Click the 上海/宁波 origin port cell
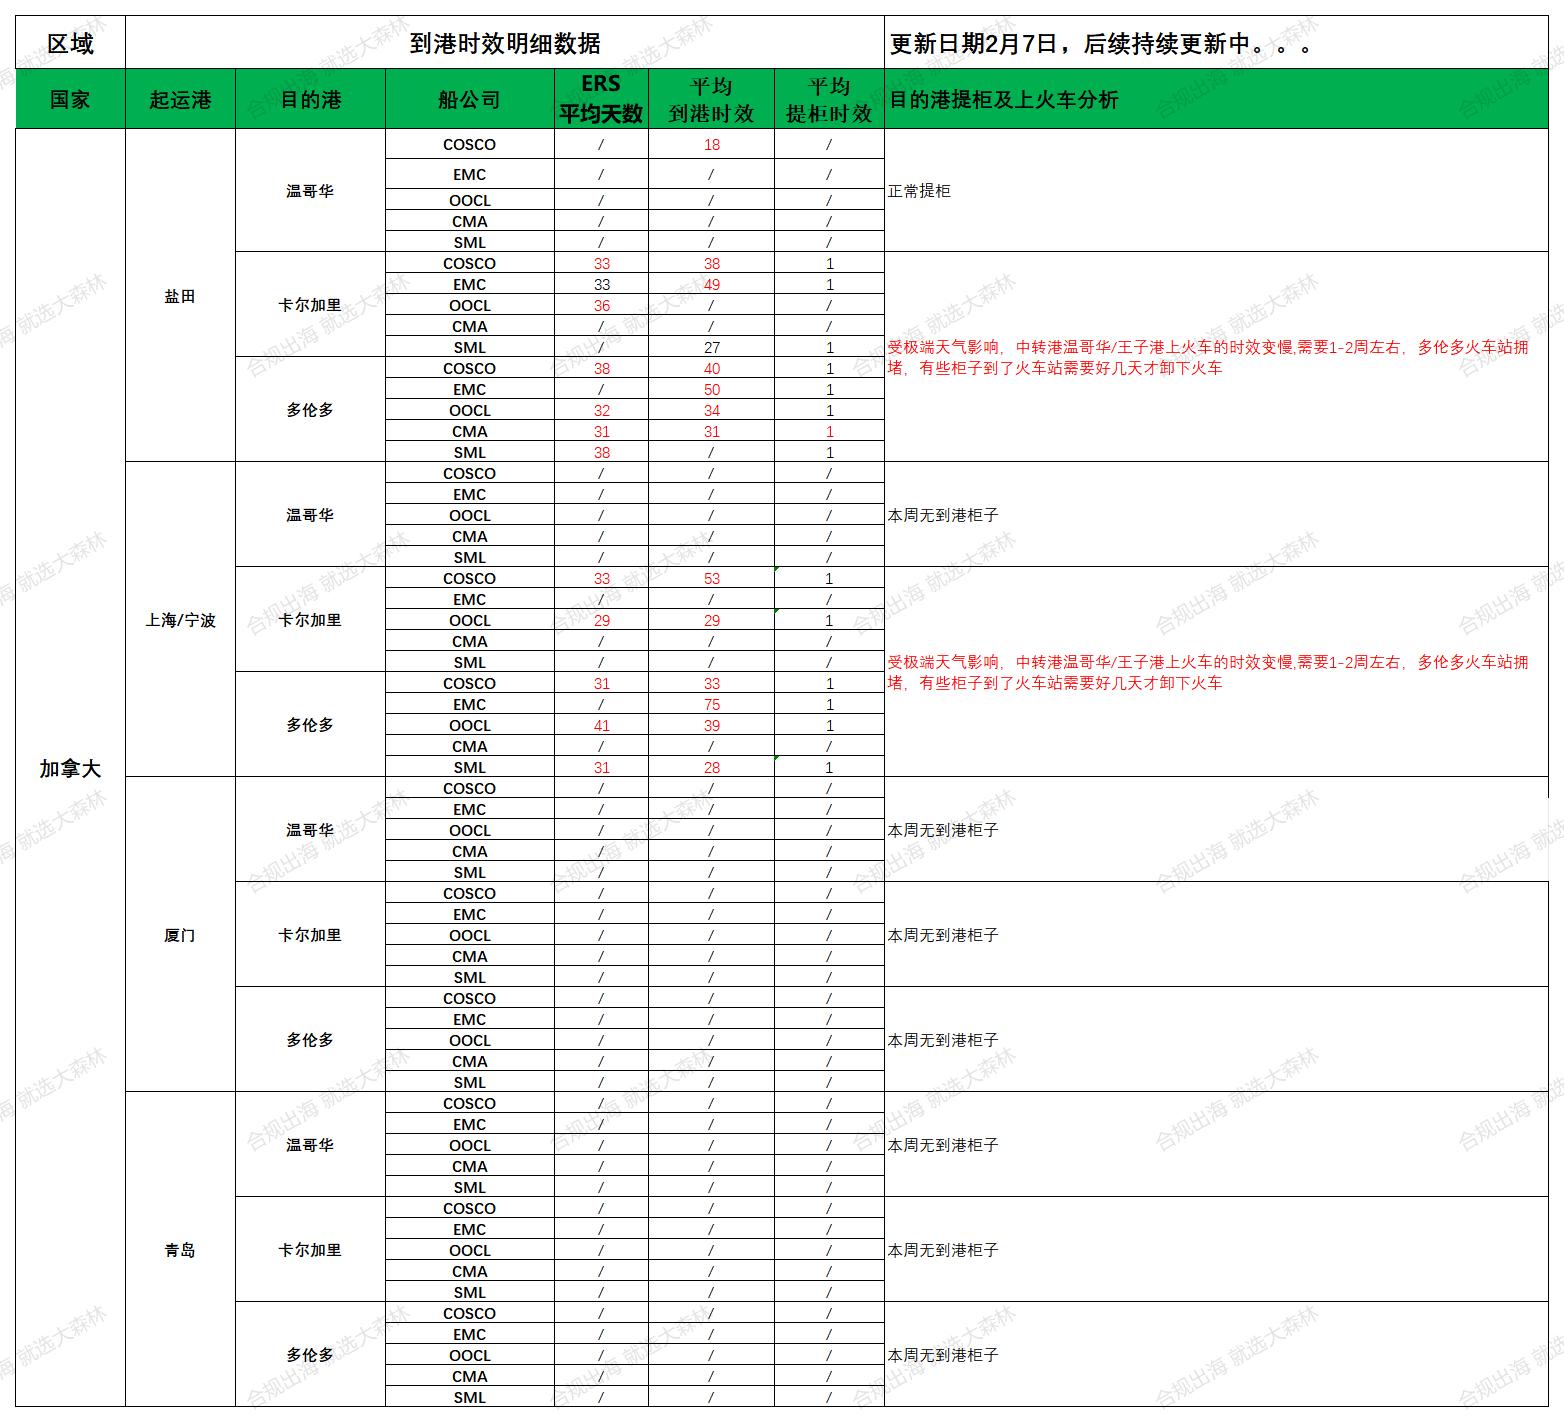1564x1422 pixels. click(180, 620)
